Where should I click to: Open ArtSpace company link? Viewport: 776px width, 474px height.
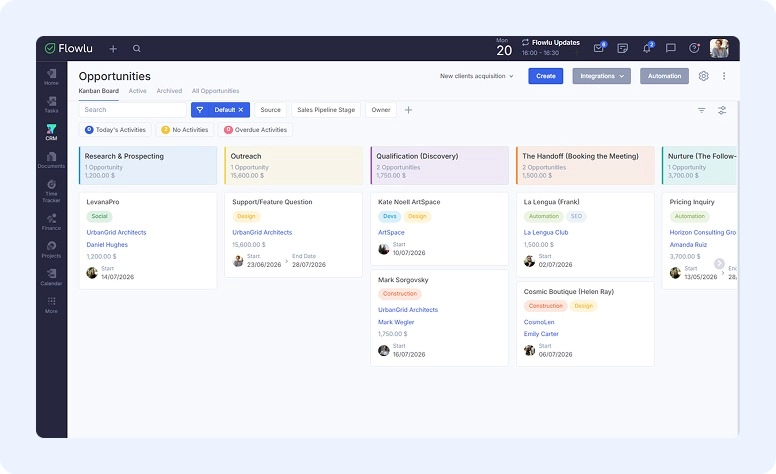click(x=391, y=232)
